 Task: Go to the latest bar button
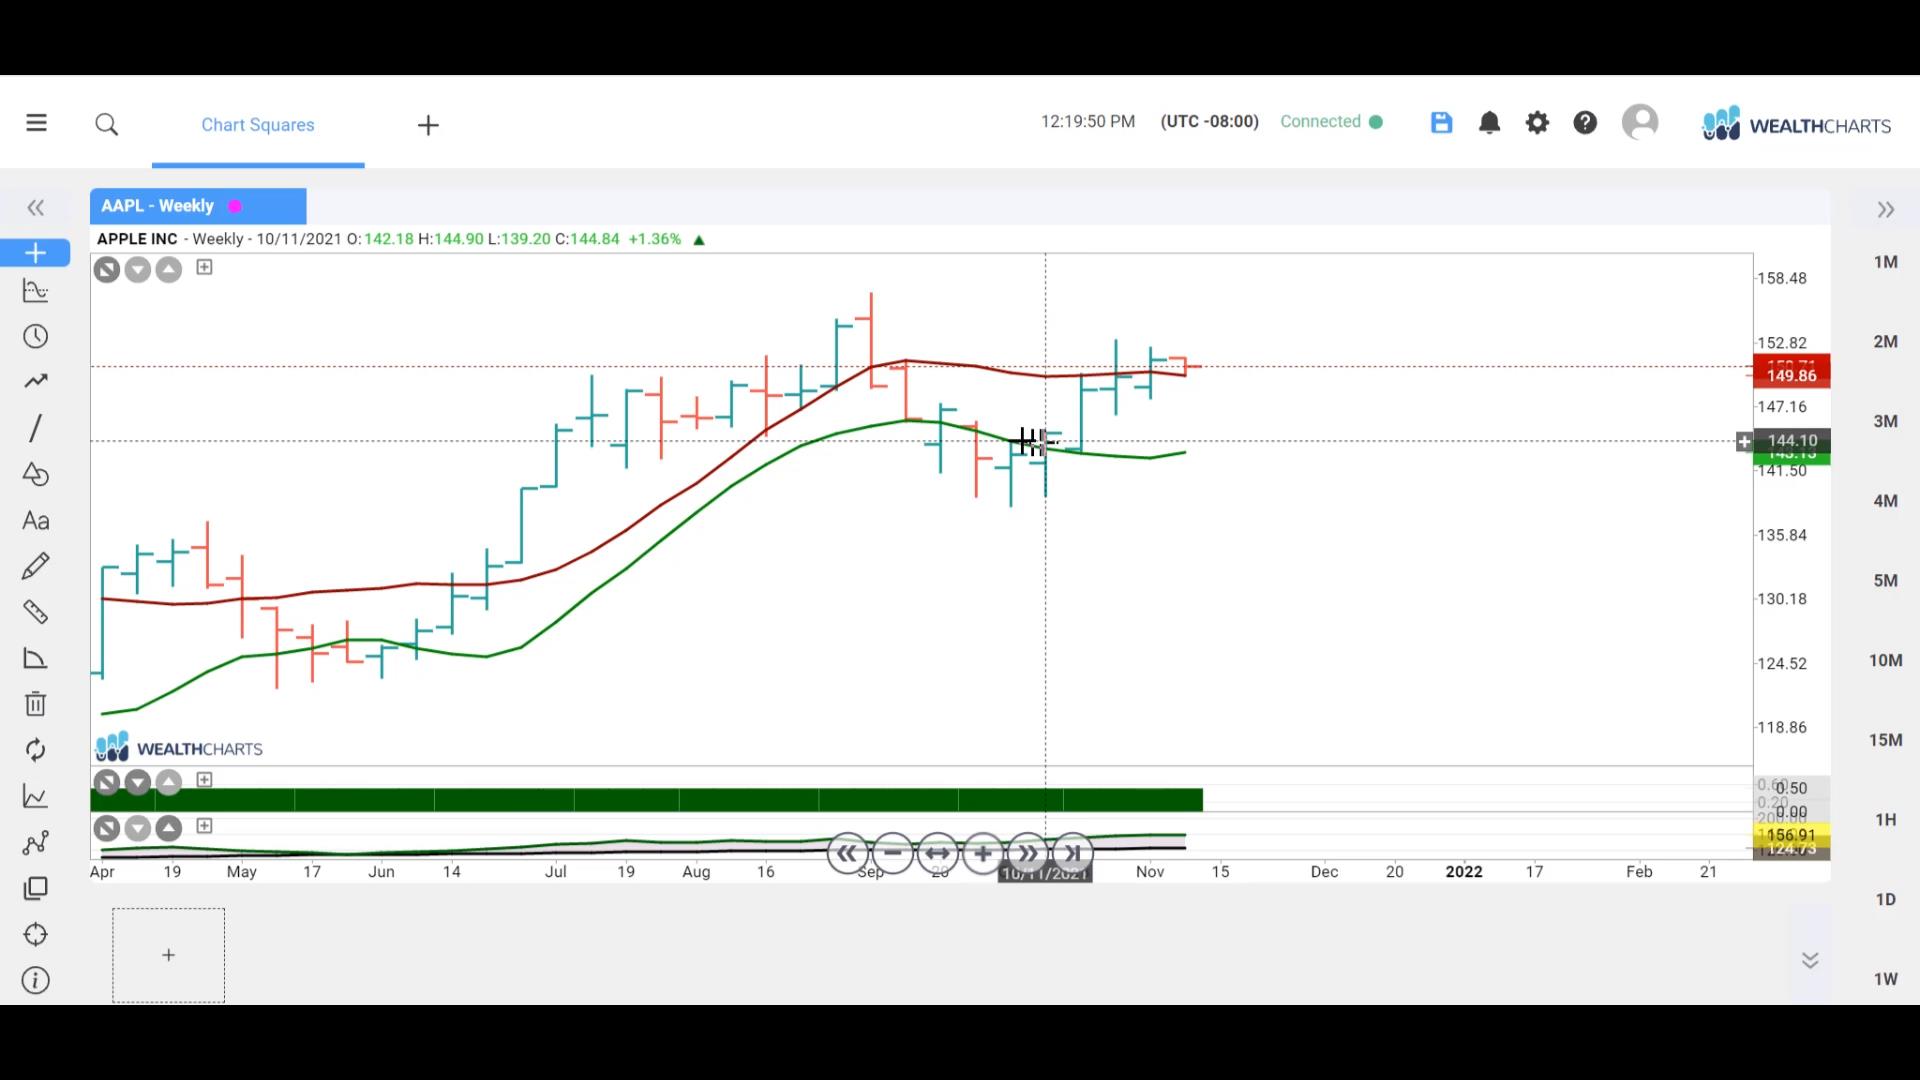(1073, 853)
